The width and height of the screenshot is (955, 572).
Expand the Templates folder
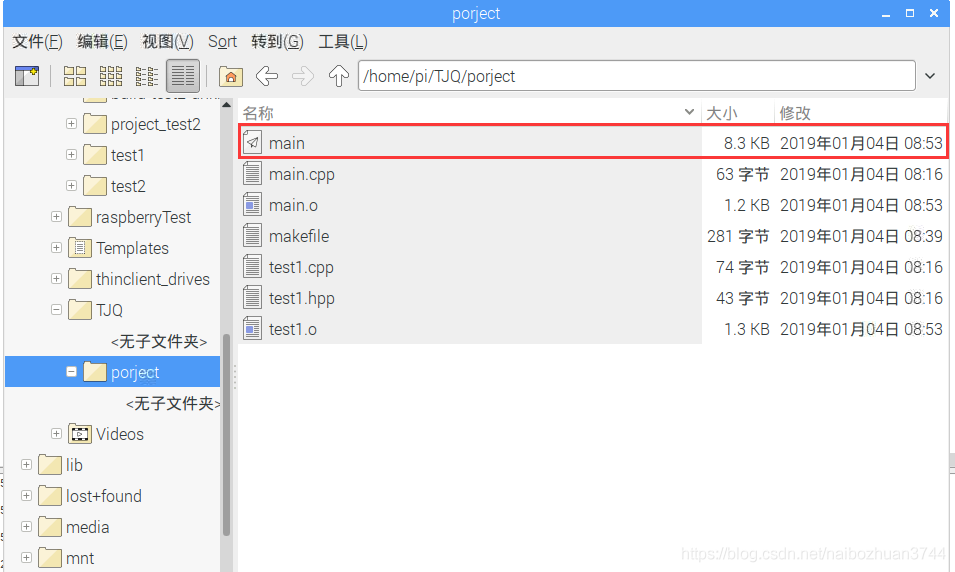56,248
